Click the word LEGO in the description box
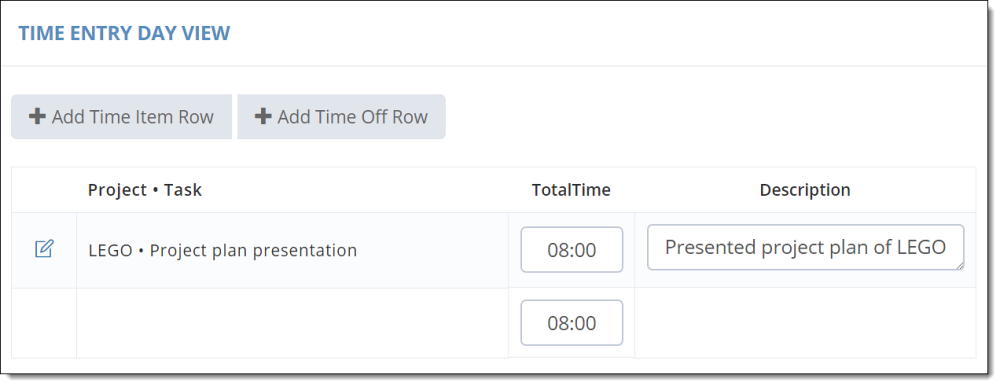 tap(921, 247)
